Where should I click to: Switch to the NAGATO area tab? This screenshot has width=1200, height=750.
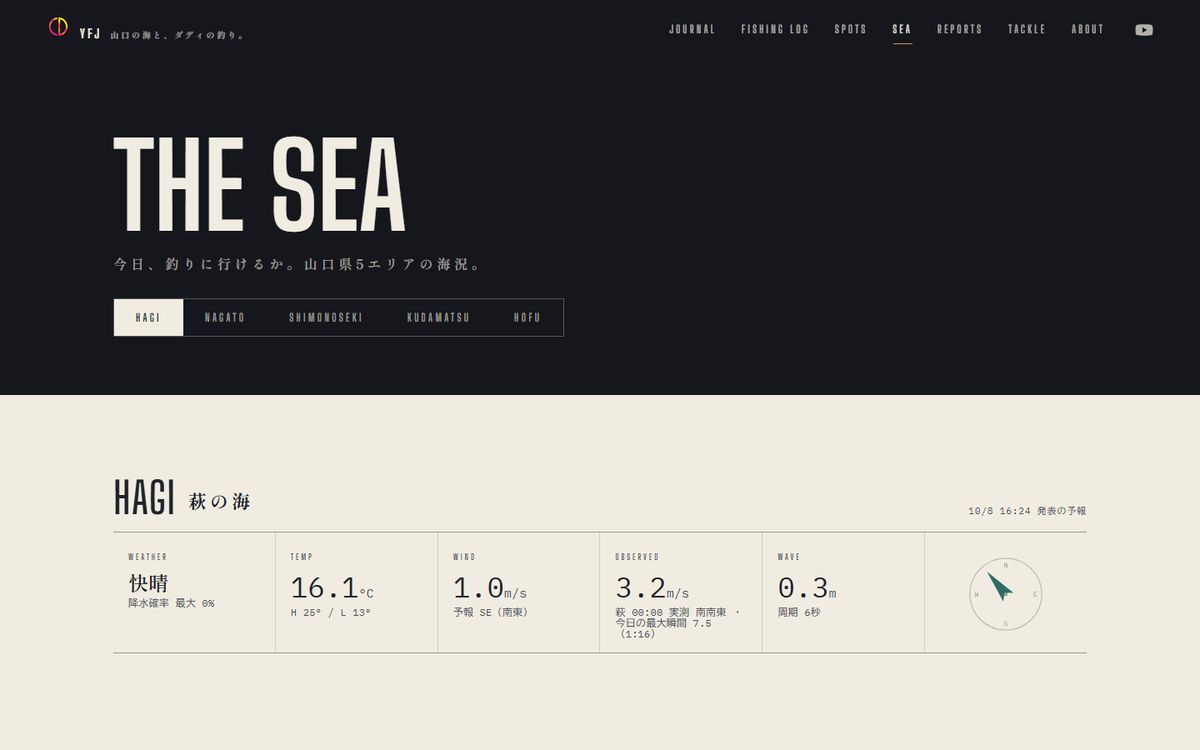tap(225, 317)
